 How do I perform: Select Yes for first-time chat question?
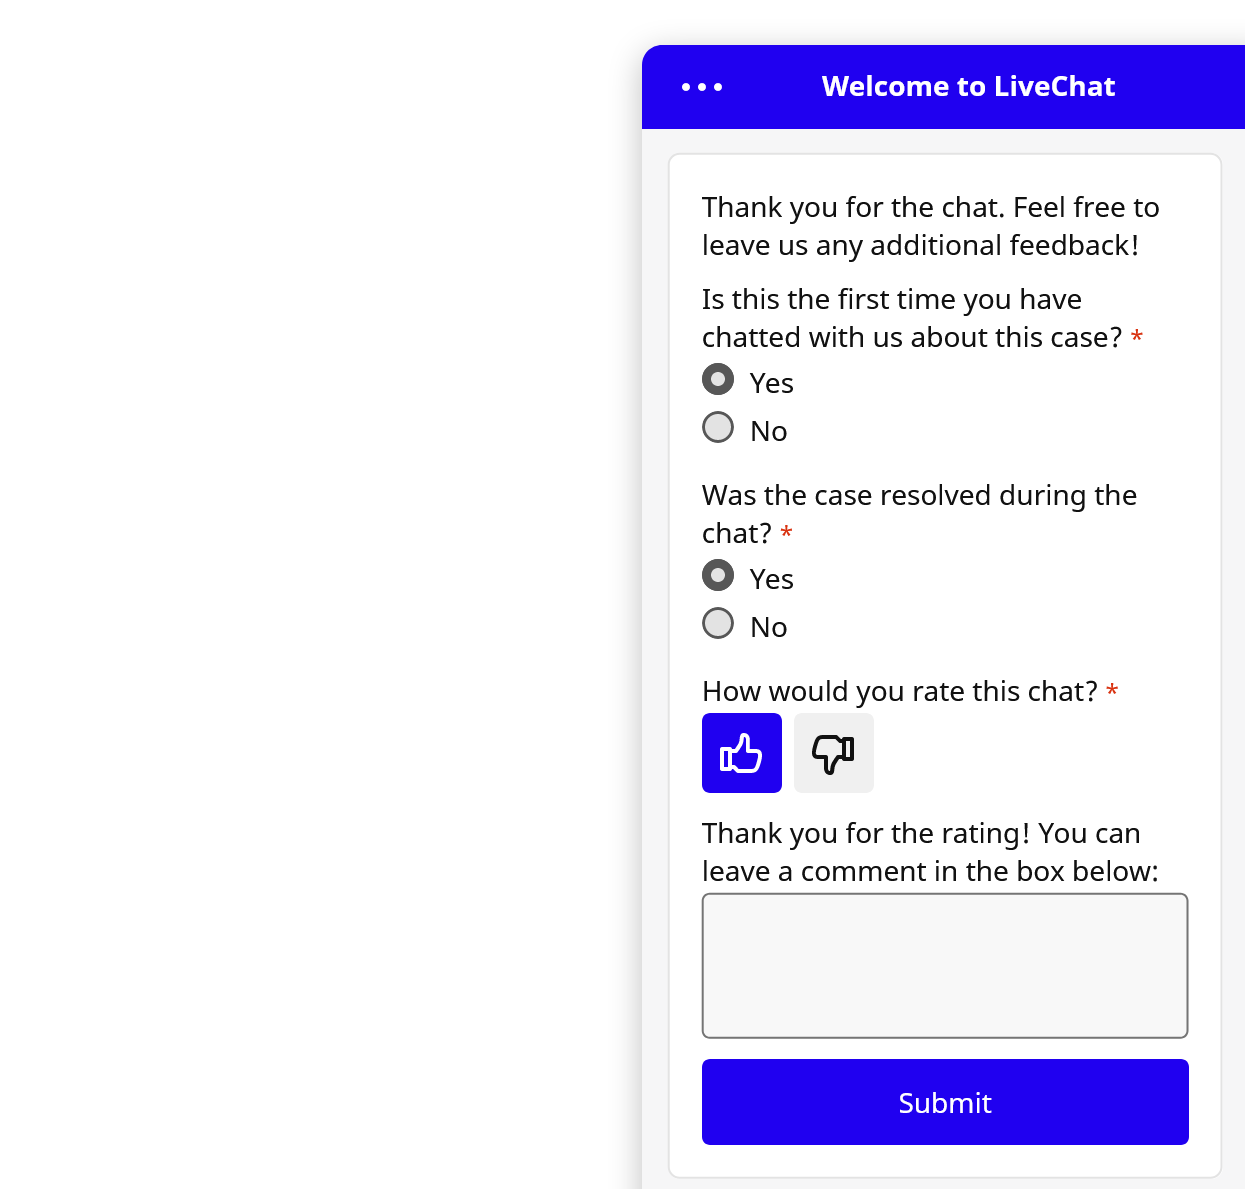(x=718, y=379)
